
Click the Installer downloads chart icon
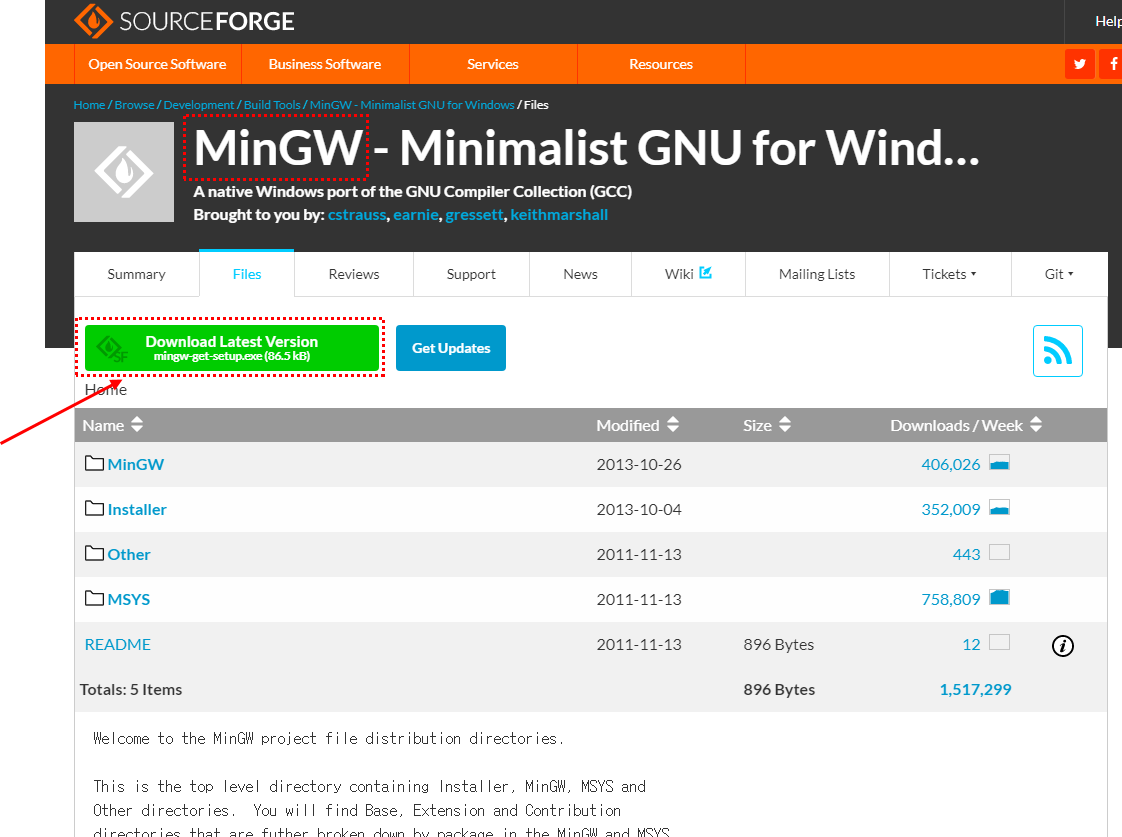click(x=1000, y=508)
